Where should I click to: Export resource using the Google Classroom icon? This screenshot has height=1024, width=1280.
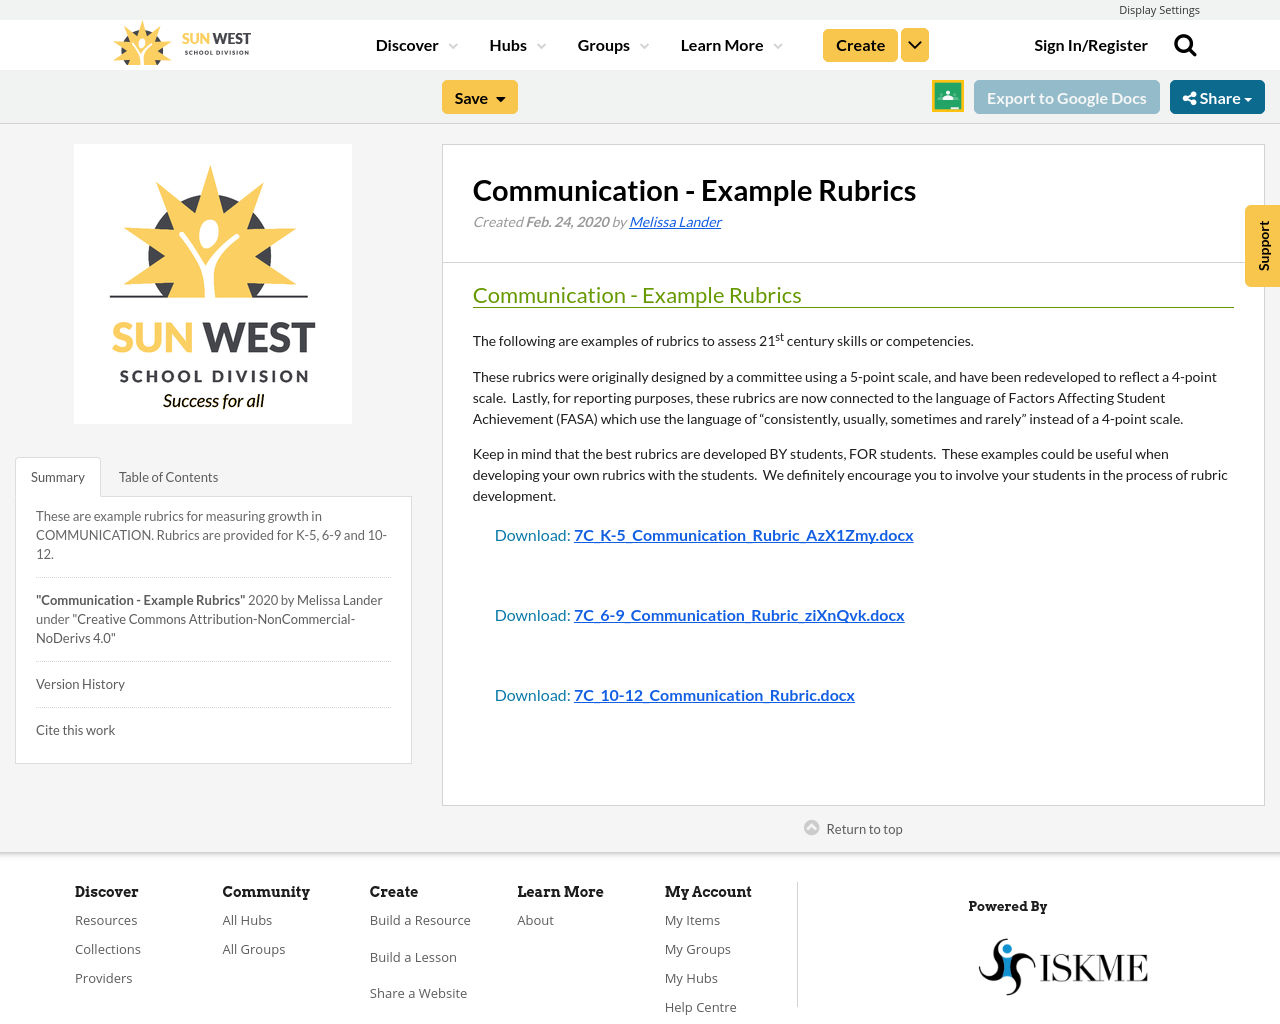click(x=946, y=95)
